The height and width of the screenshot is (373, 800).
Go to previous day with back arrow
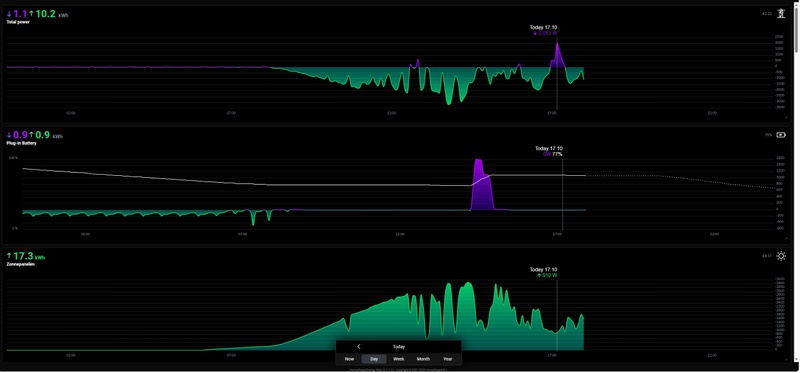[x=359, y=346]
